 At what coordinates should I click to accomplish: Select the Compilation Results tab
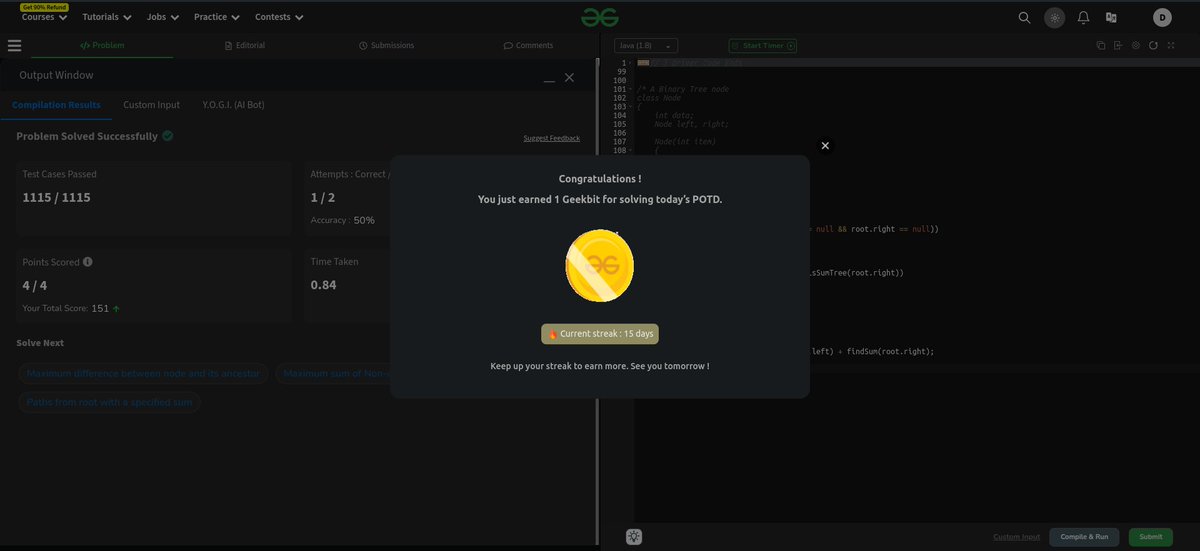coord(56,104)
